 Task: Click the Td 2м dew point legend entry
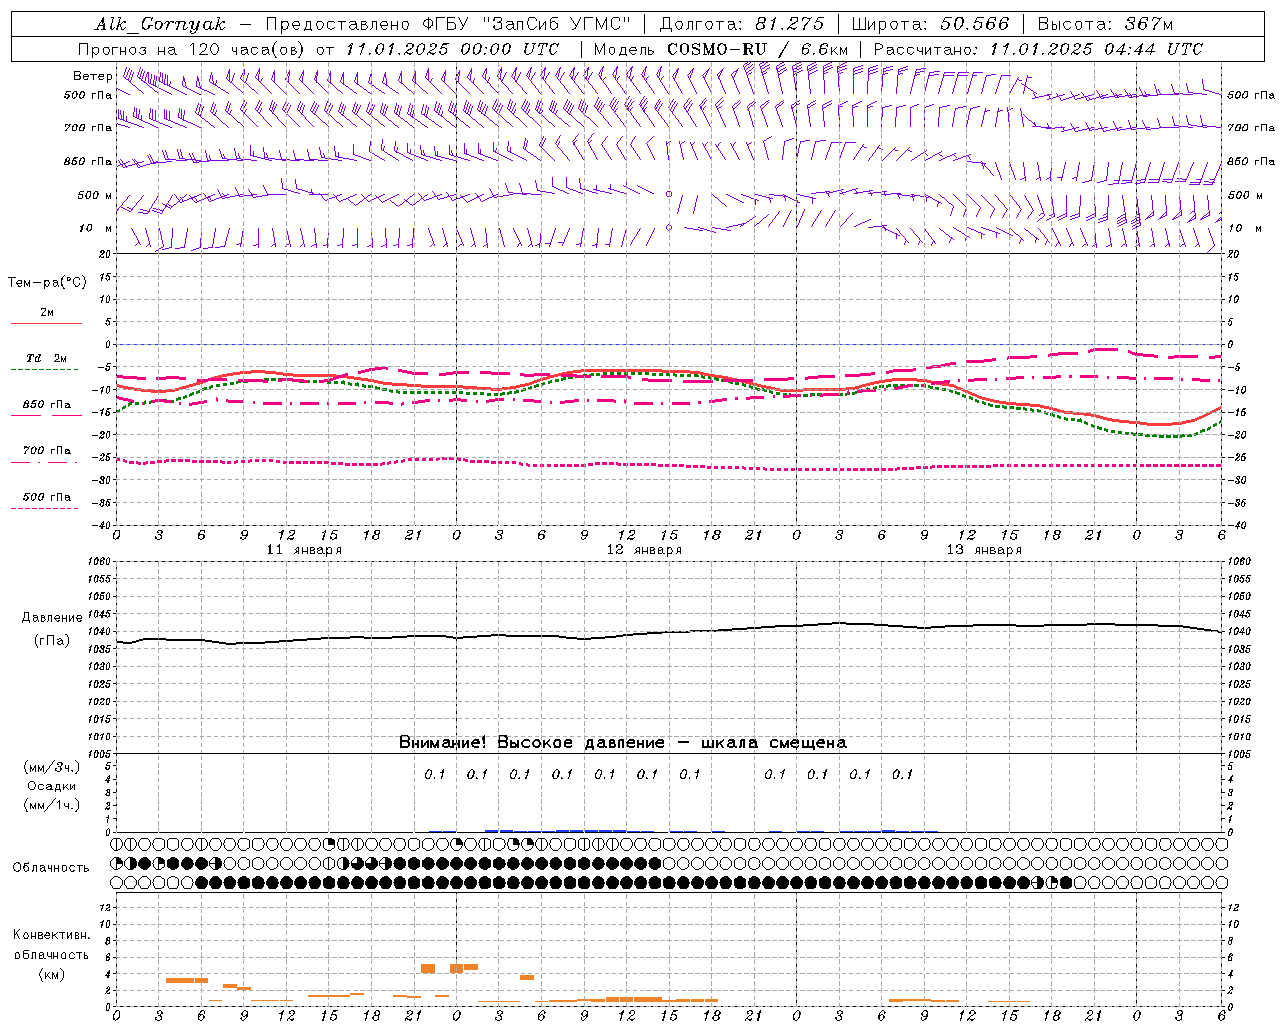click(x=46, y=358)
